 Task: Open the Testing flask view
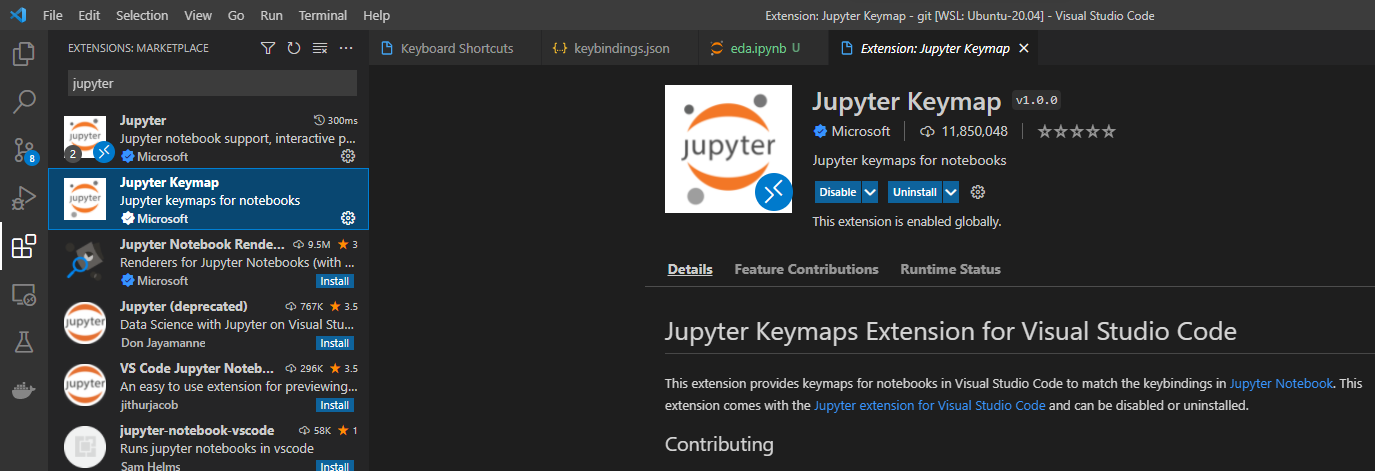24,342
